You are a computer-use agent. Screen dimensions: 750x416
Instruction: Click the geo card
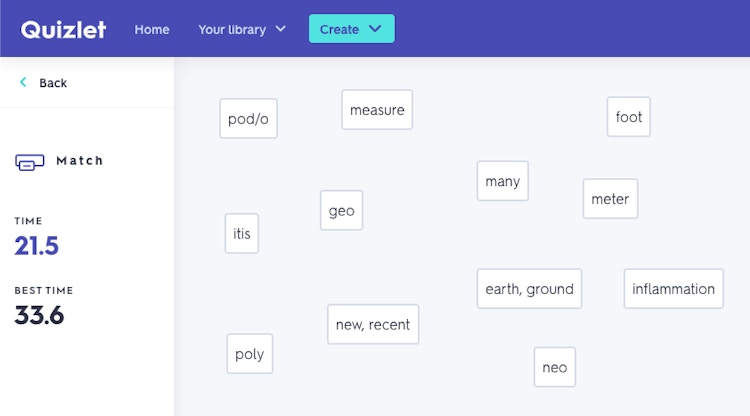pos(342,210)
